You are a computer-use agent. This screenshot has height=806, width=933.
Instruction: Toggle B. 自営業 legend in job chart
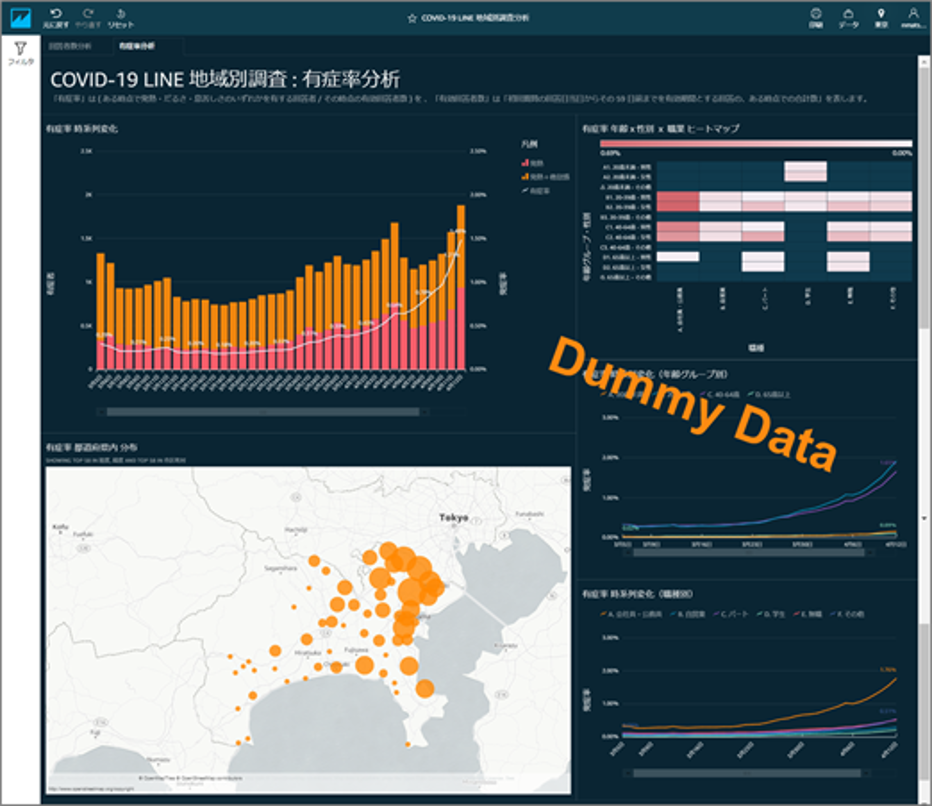[x=687, y=614]
